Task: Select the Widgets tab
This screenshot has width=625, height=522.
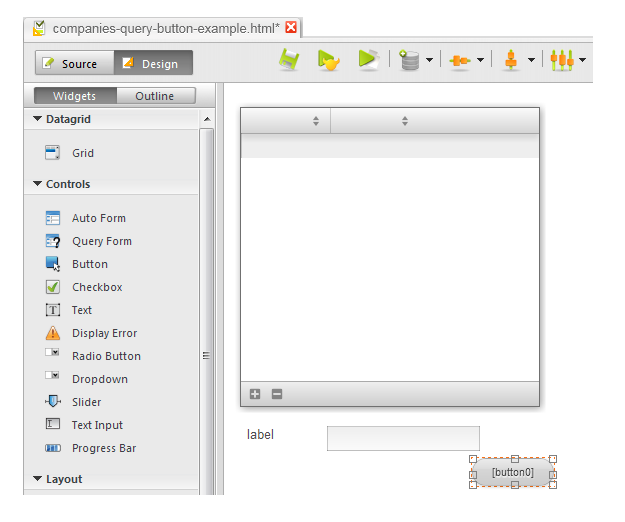Action: tap(75, 96)
